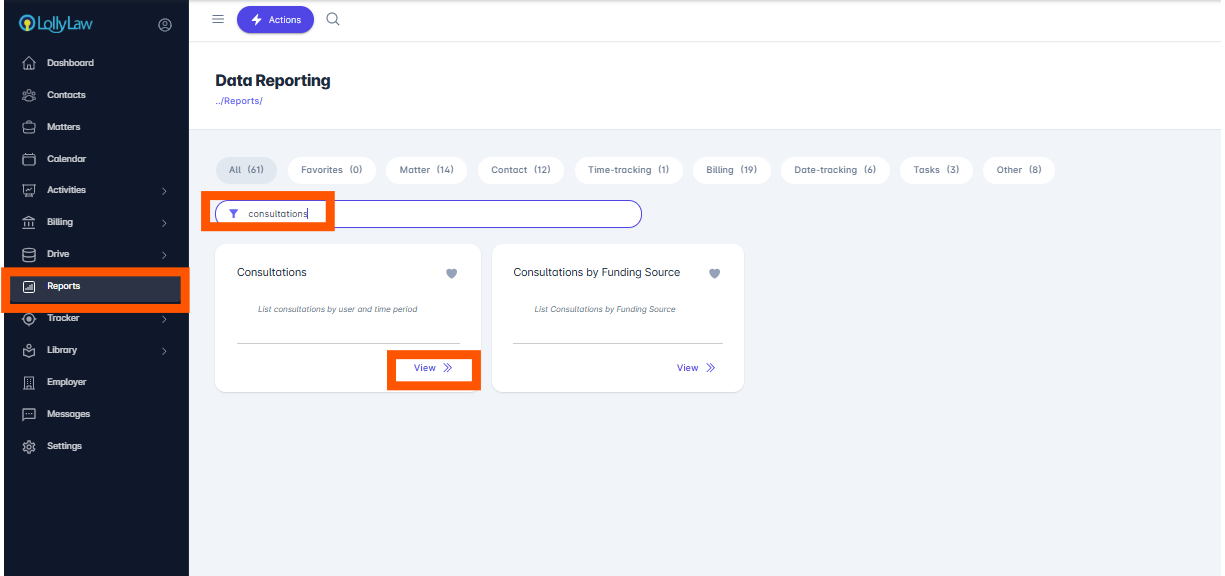Viewport: 1225px width, 576px height.
Task: Click the Tracker icon in sidebar
Action: 29,318
